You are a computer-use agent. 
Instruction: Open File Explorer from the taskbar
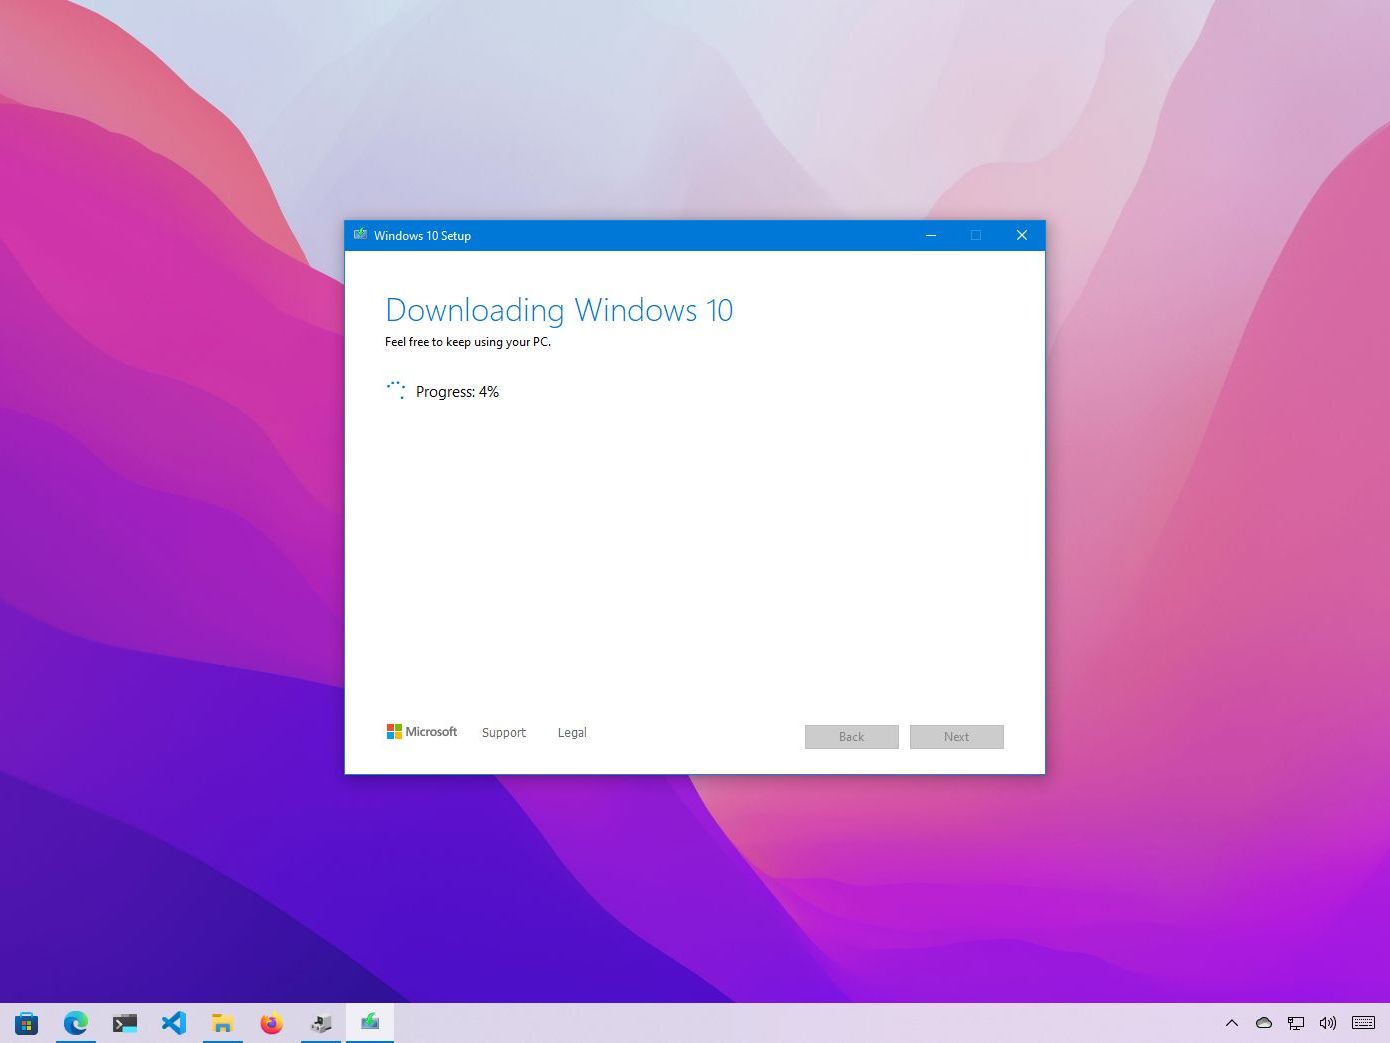(222, 1022)
